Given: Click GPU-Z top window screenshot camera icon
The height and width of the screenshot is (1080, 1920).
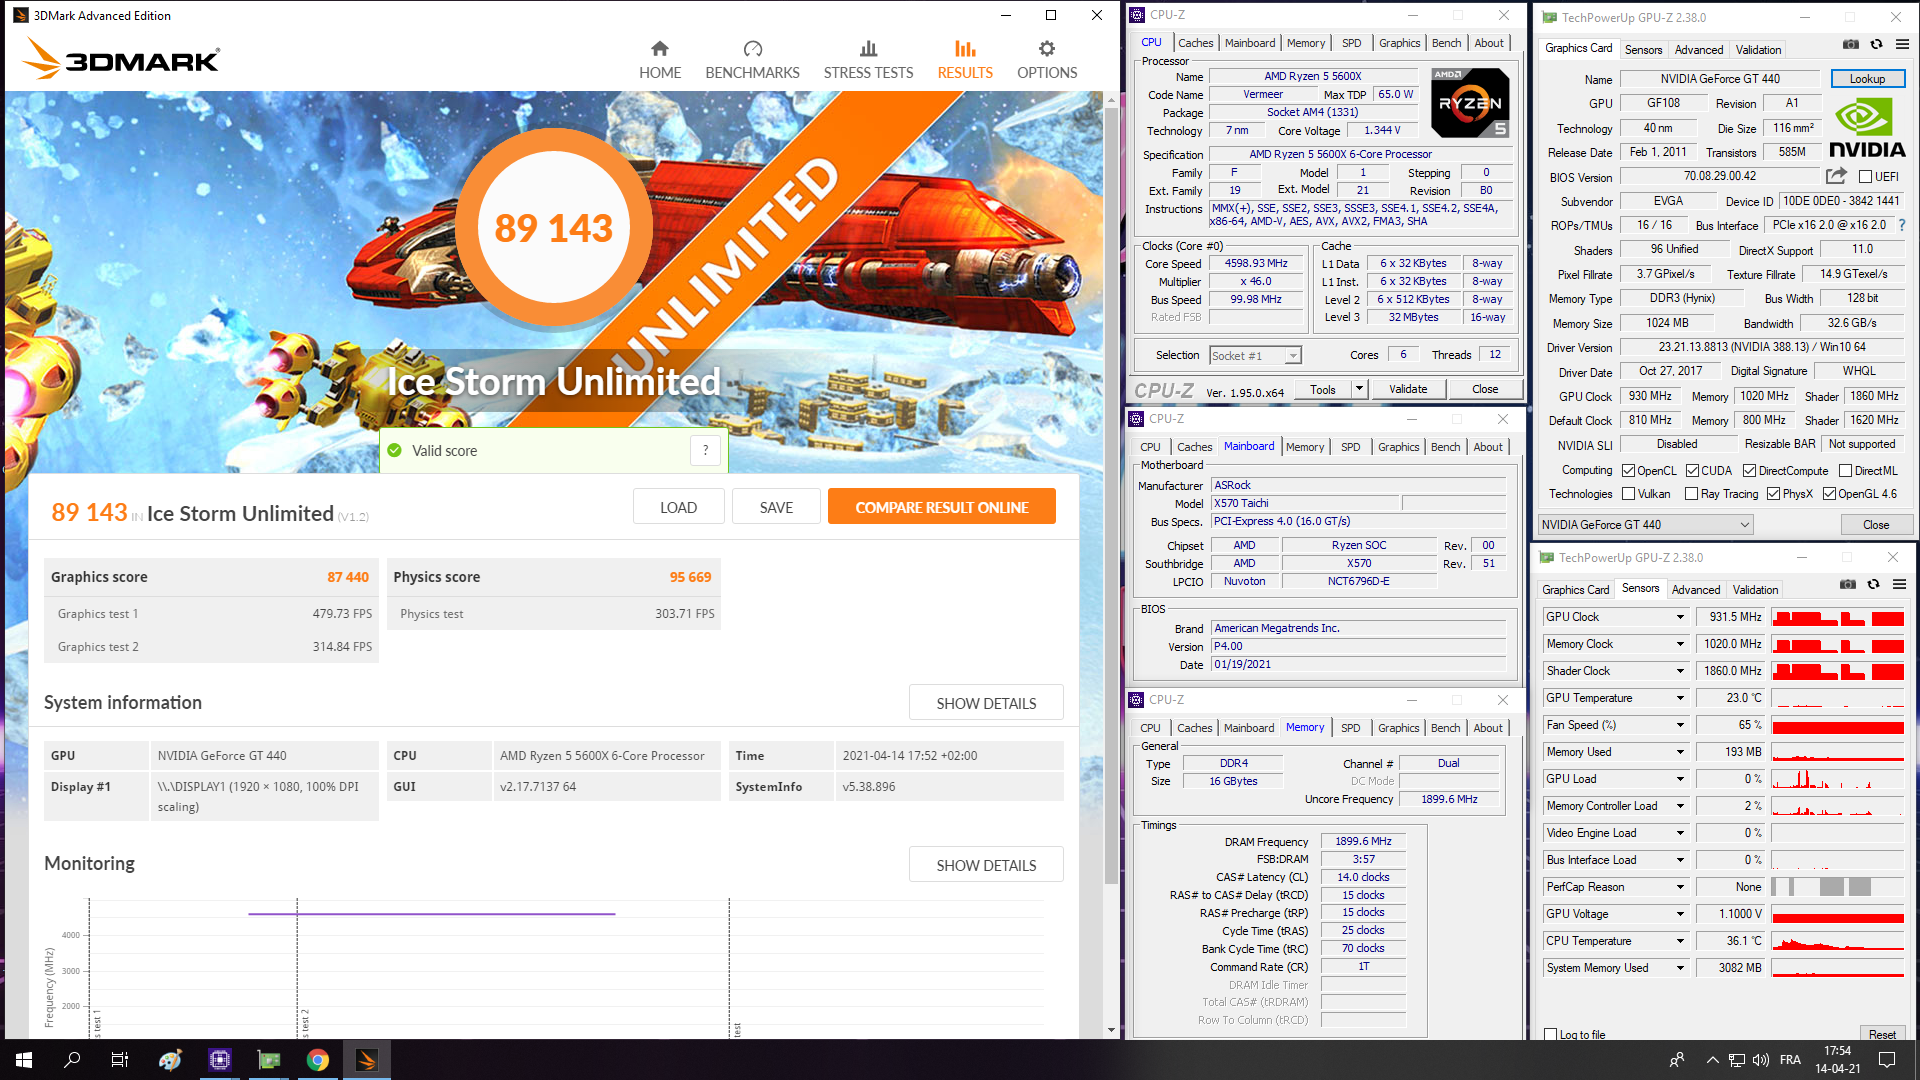Looking at the screenshot, I should pyautogui.click(x=1851, y=44).
